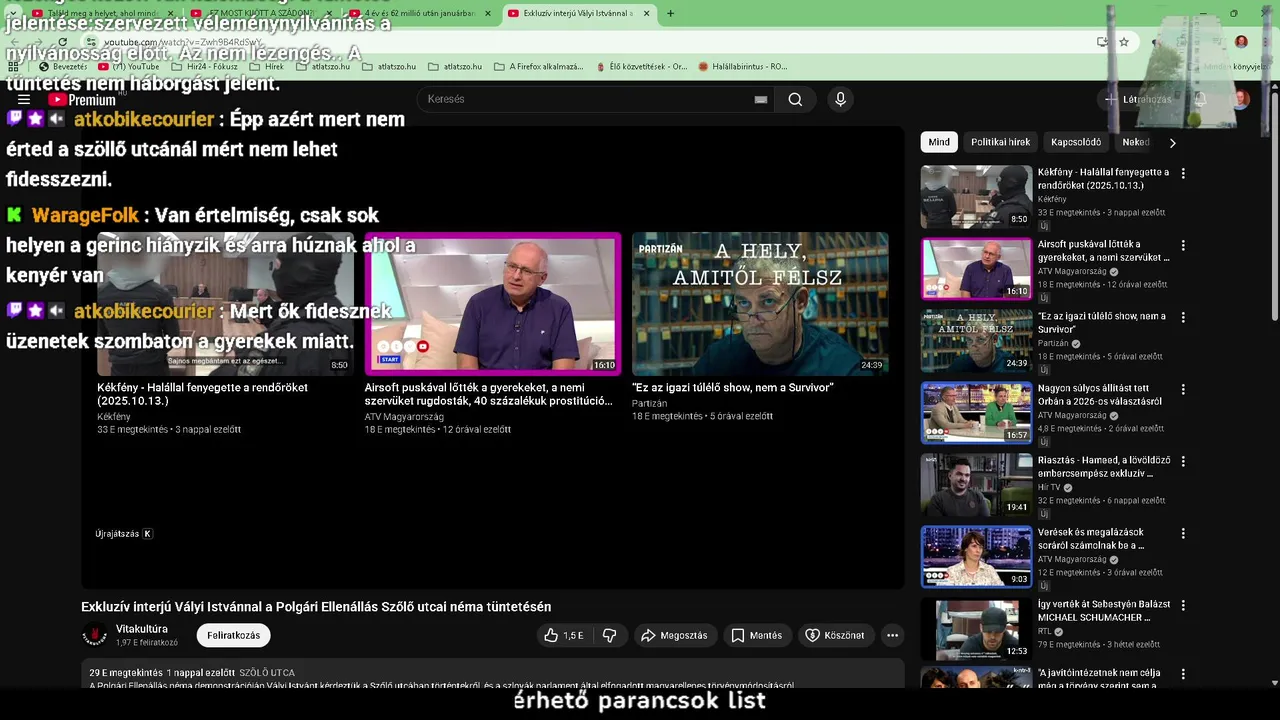1280x720 pixels.
Task: Select the Kapcsolódó chip
Action: pos(1076,142)
